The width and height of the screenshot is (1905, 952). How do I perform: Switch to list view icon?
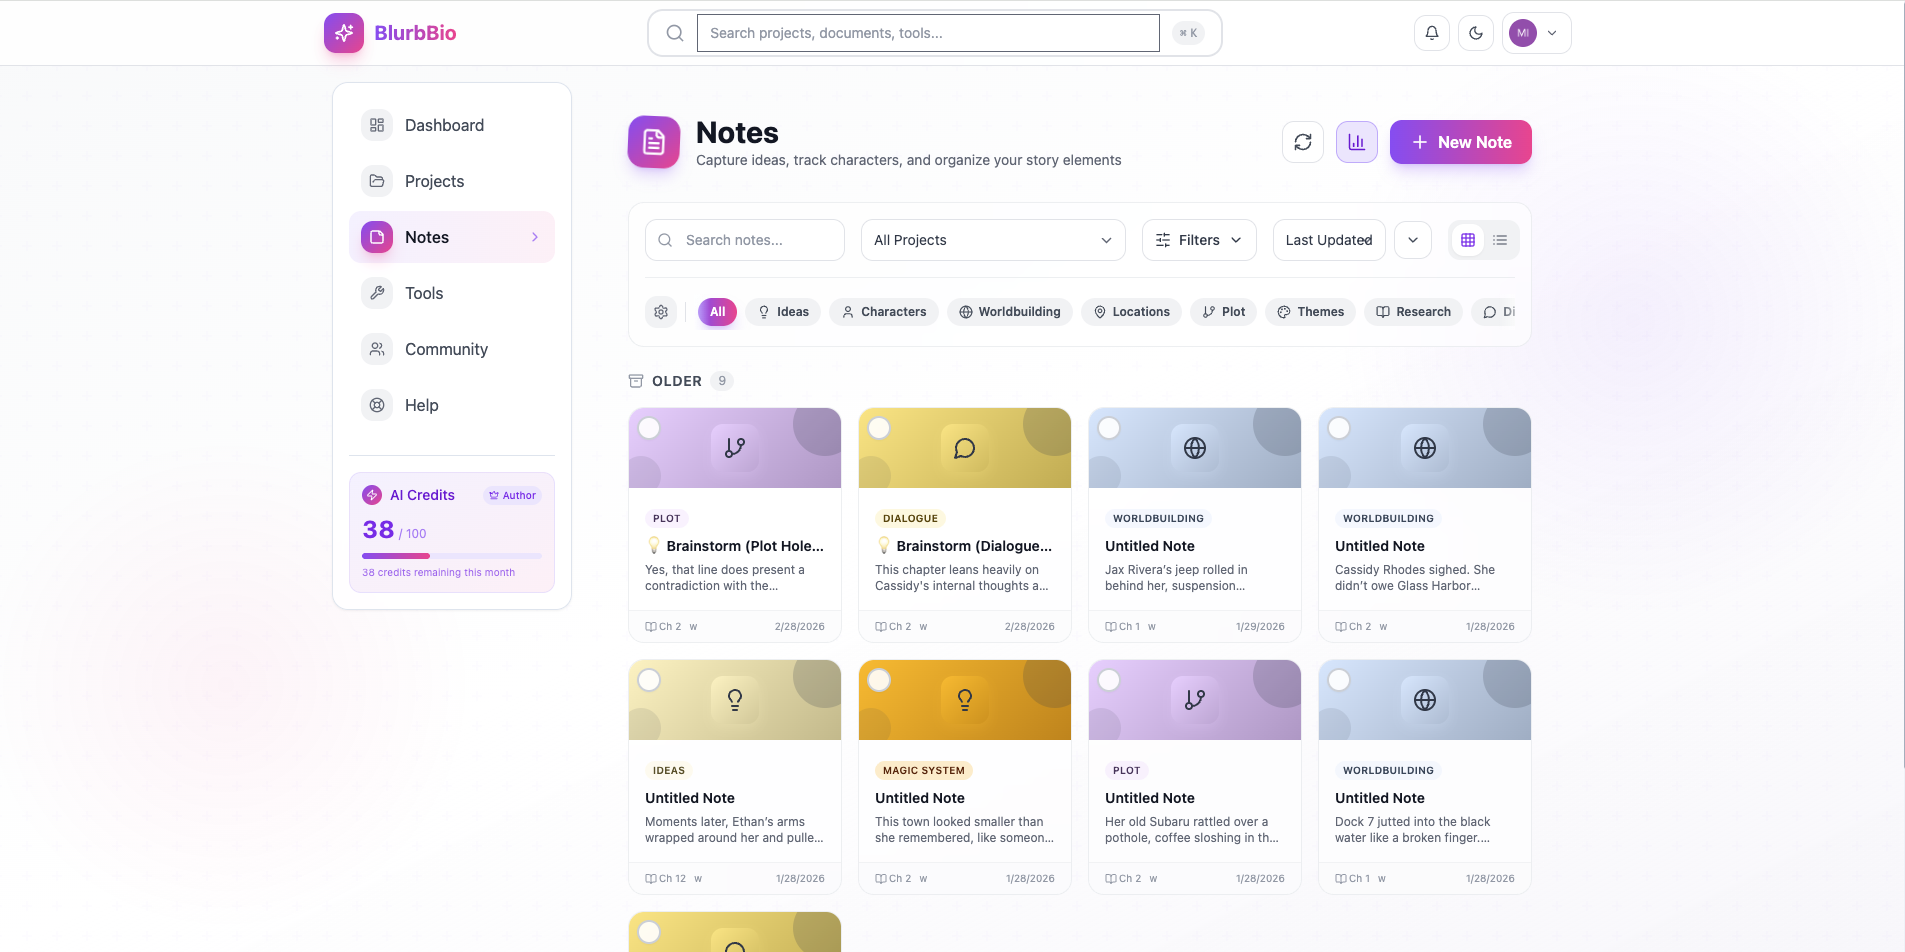point(1500,240)
